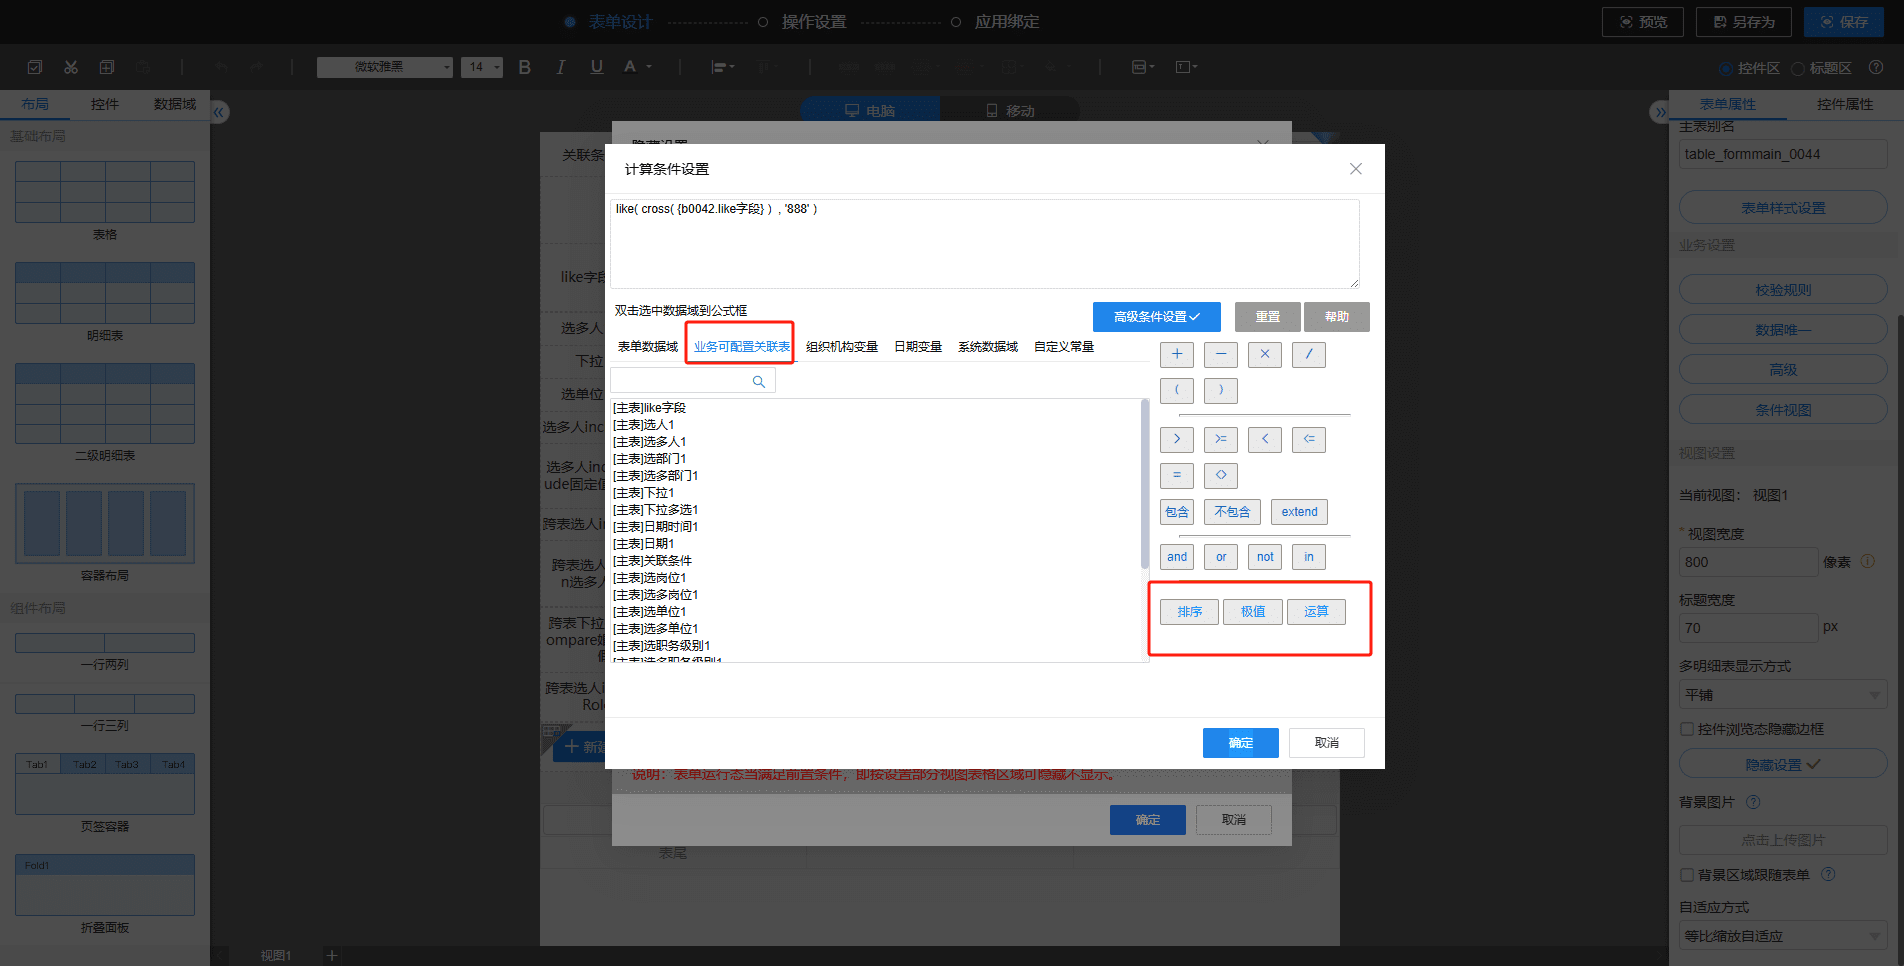The width and height of the screenshot is (1904, 966).
Task: Expand 高级条件设置 options
Action: 1157,316
